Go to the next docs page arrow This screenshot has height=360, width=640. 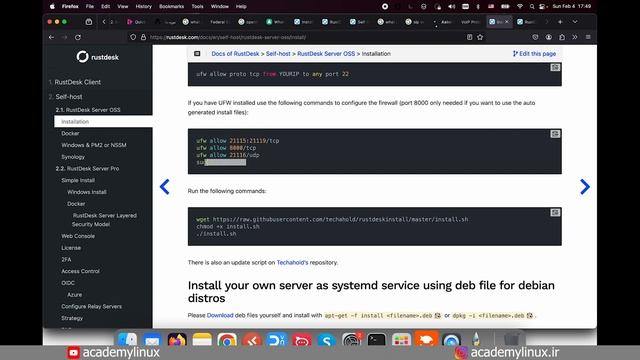(x=584, y=187)
